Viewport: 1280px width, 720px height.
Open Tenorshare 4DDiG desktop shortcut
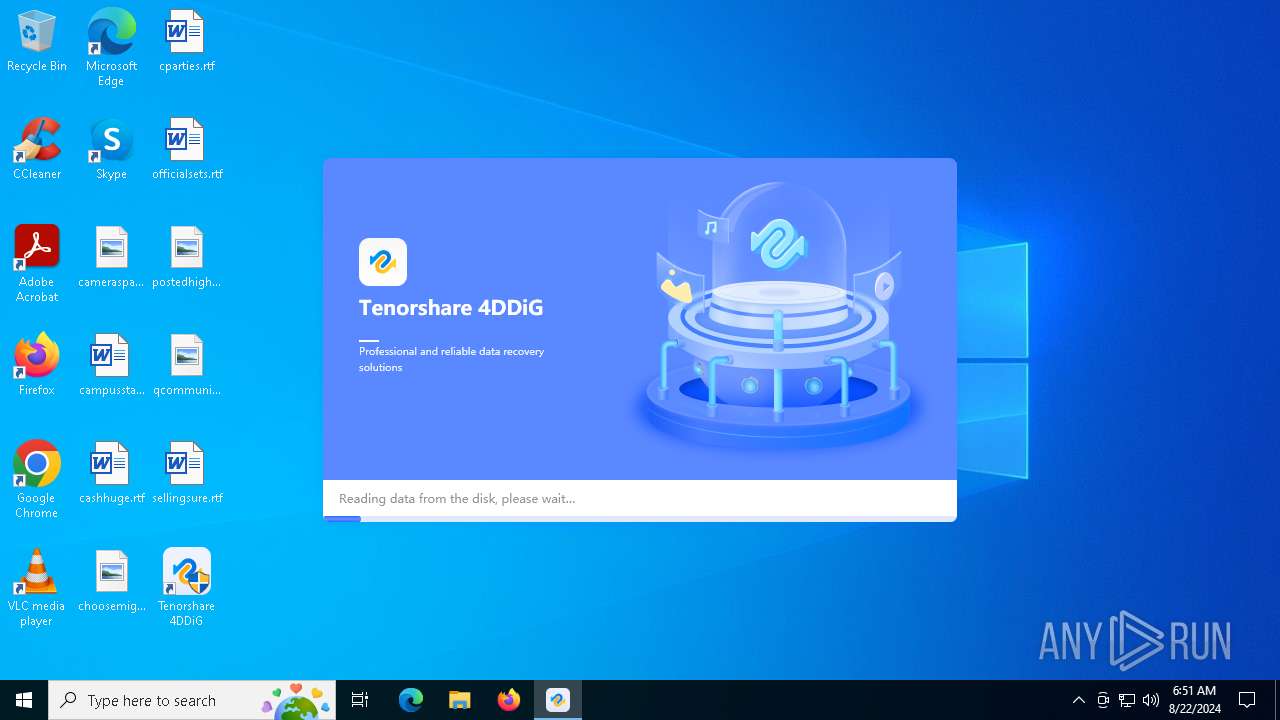tap(187, 588)
